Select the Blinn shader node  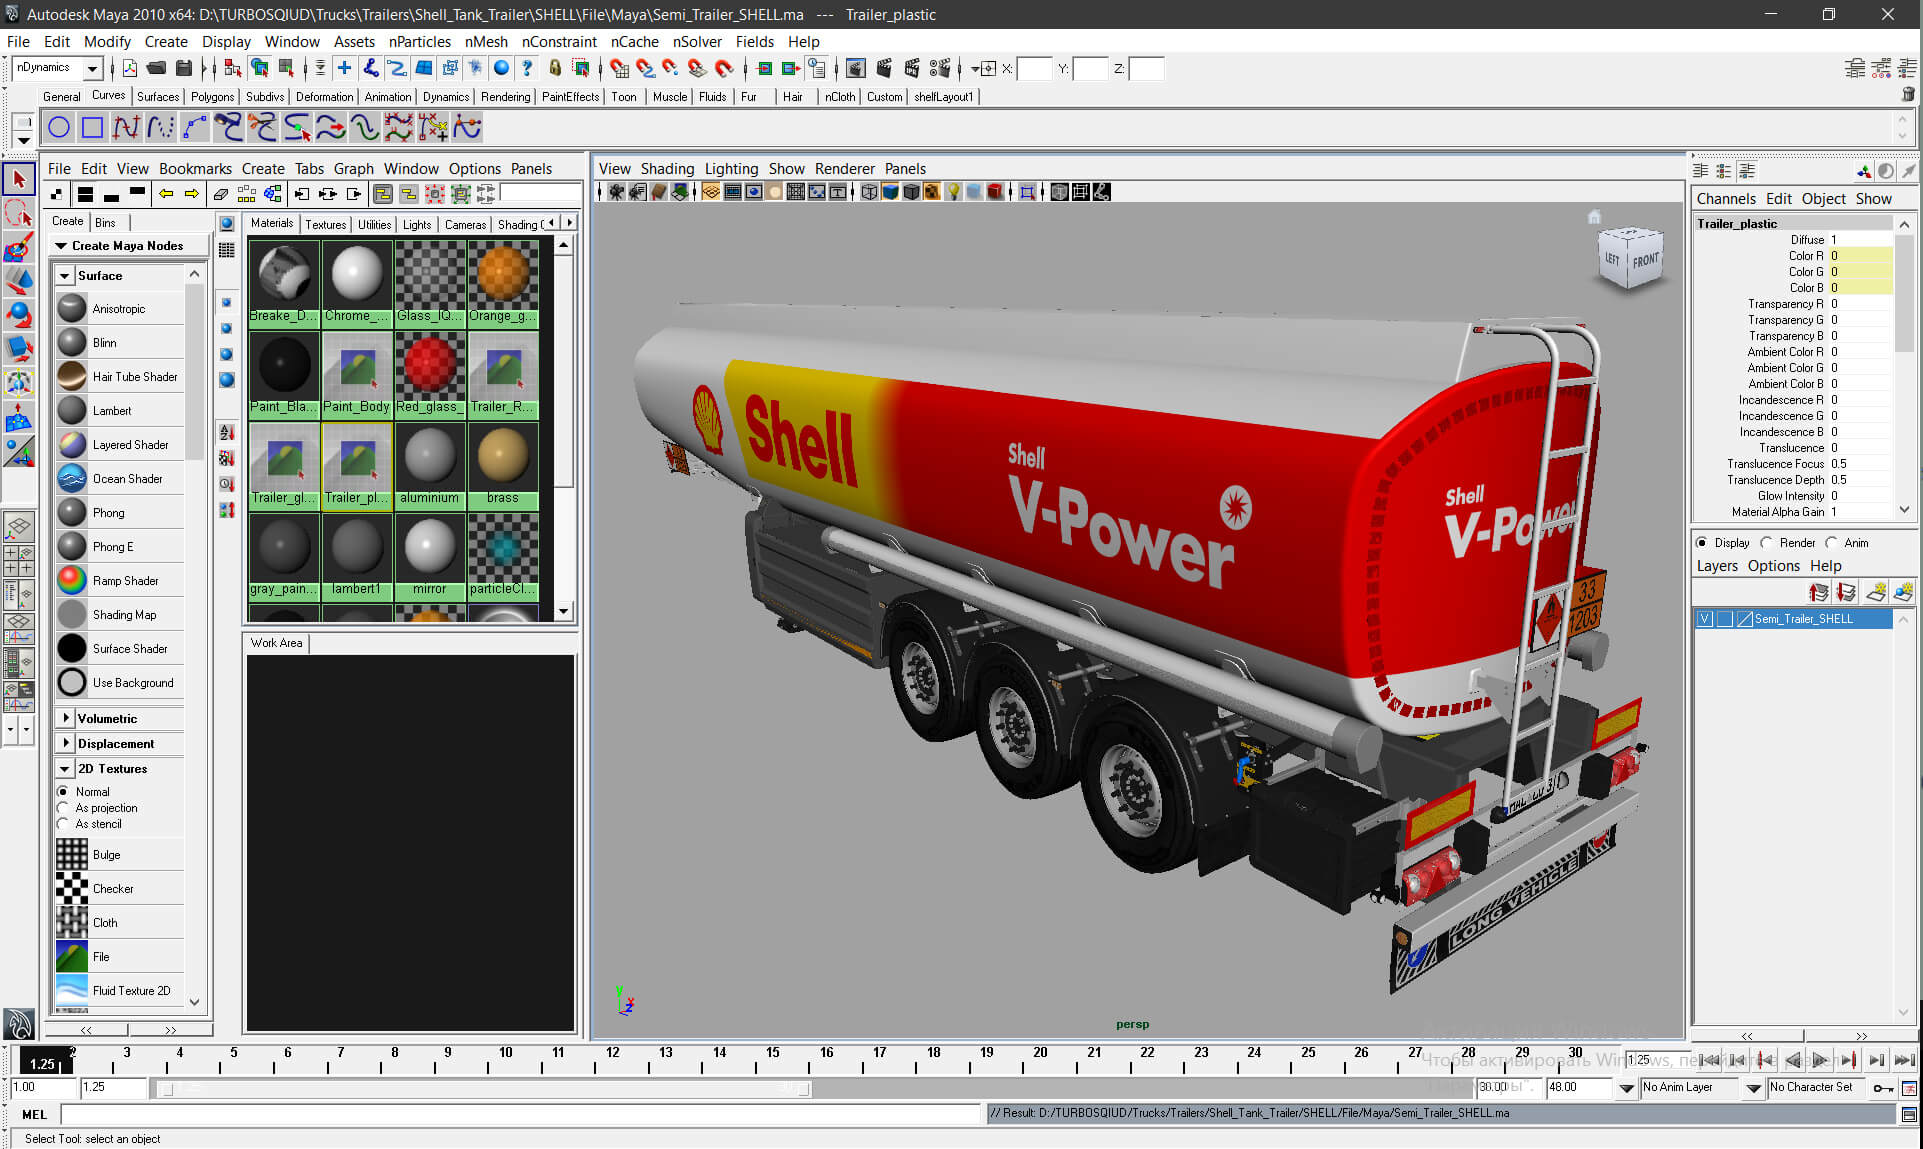[x=120, y=342]
